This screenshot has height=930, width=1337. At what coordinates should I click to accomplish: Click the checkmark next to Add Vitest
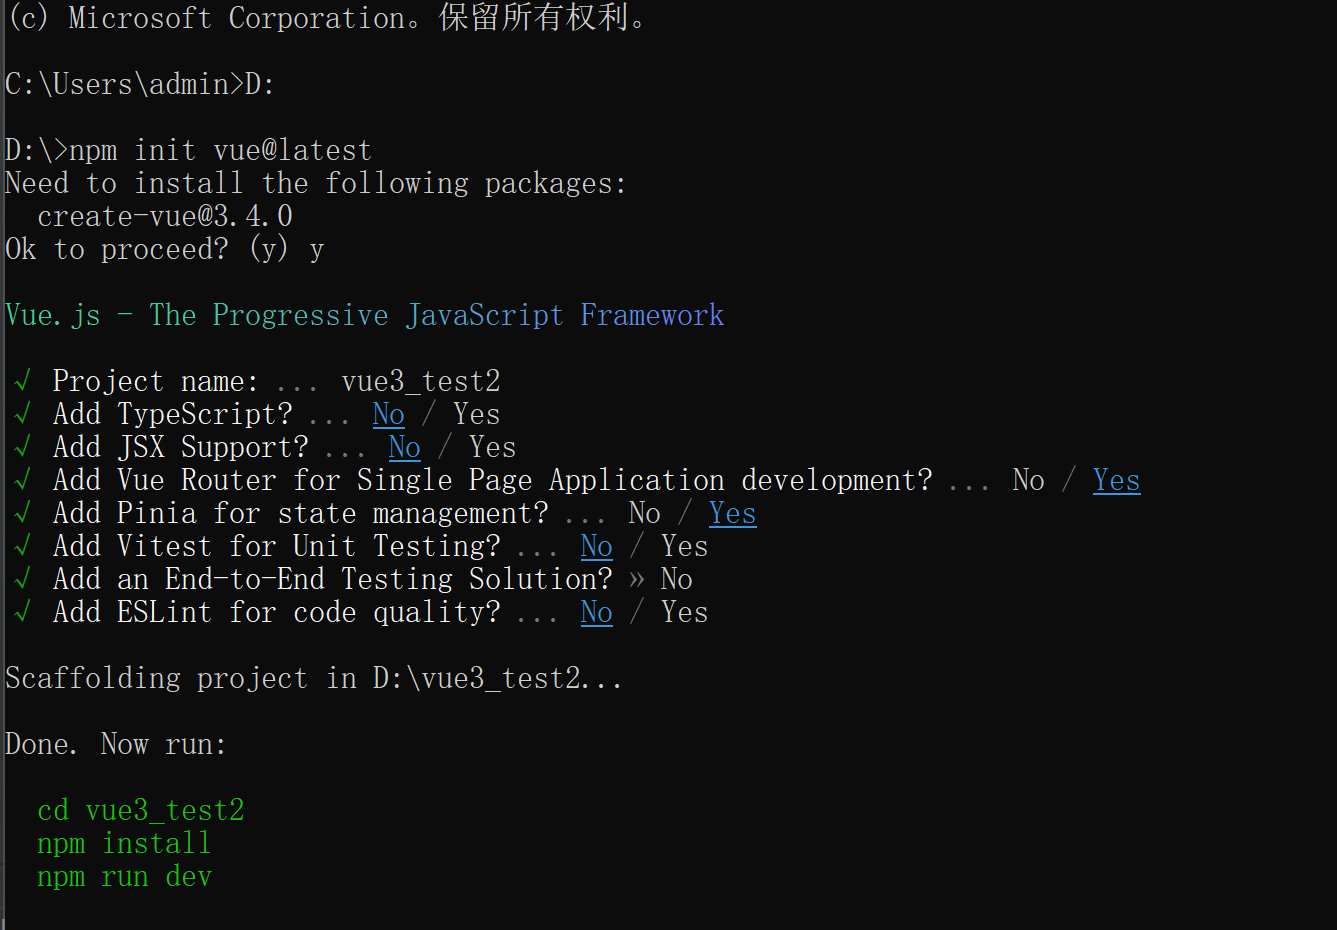(x=22, y=547)
